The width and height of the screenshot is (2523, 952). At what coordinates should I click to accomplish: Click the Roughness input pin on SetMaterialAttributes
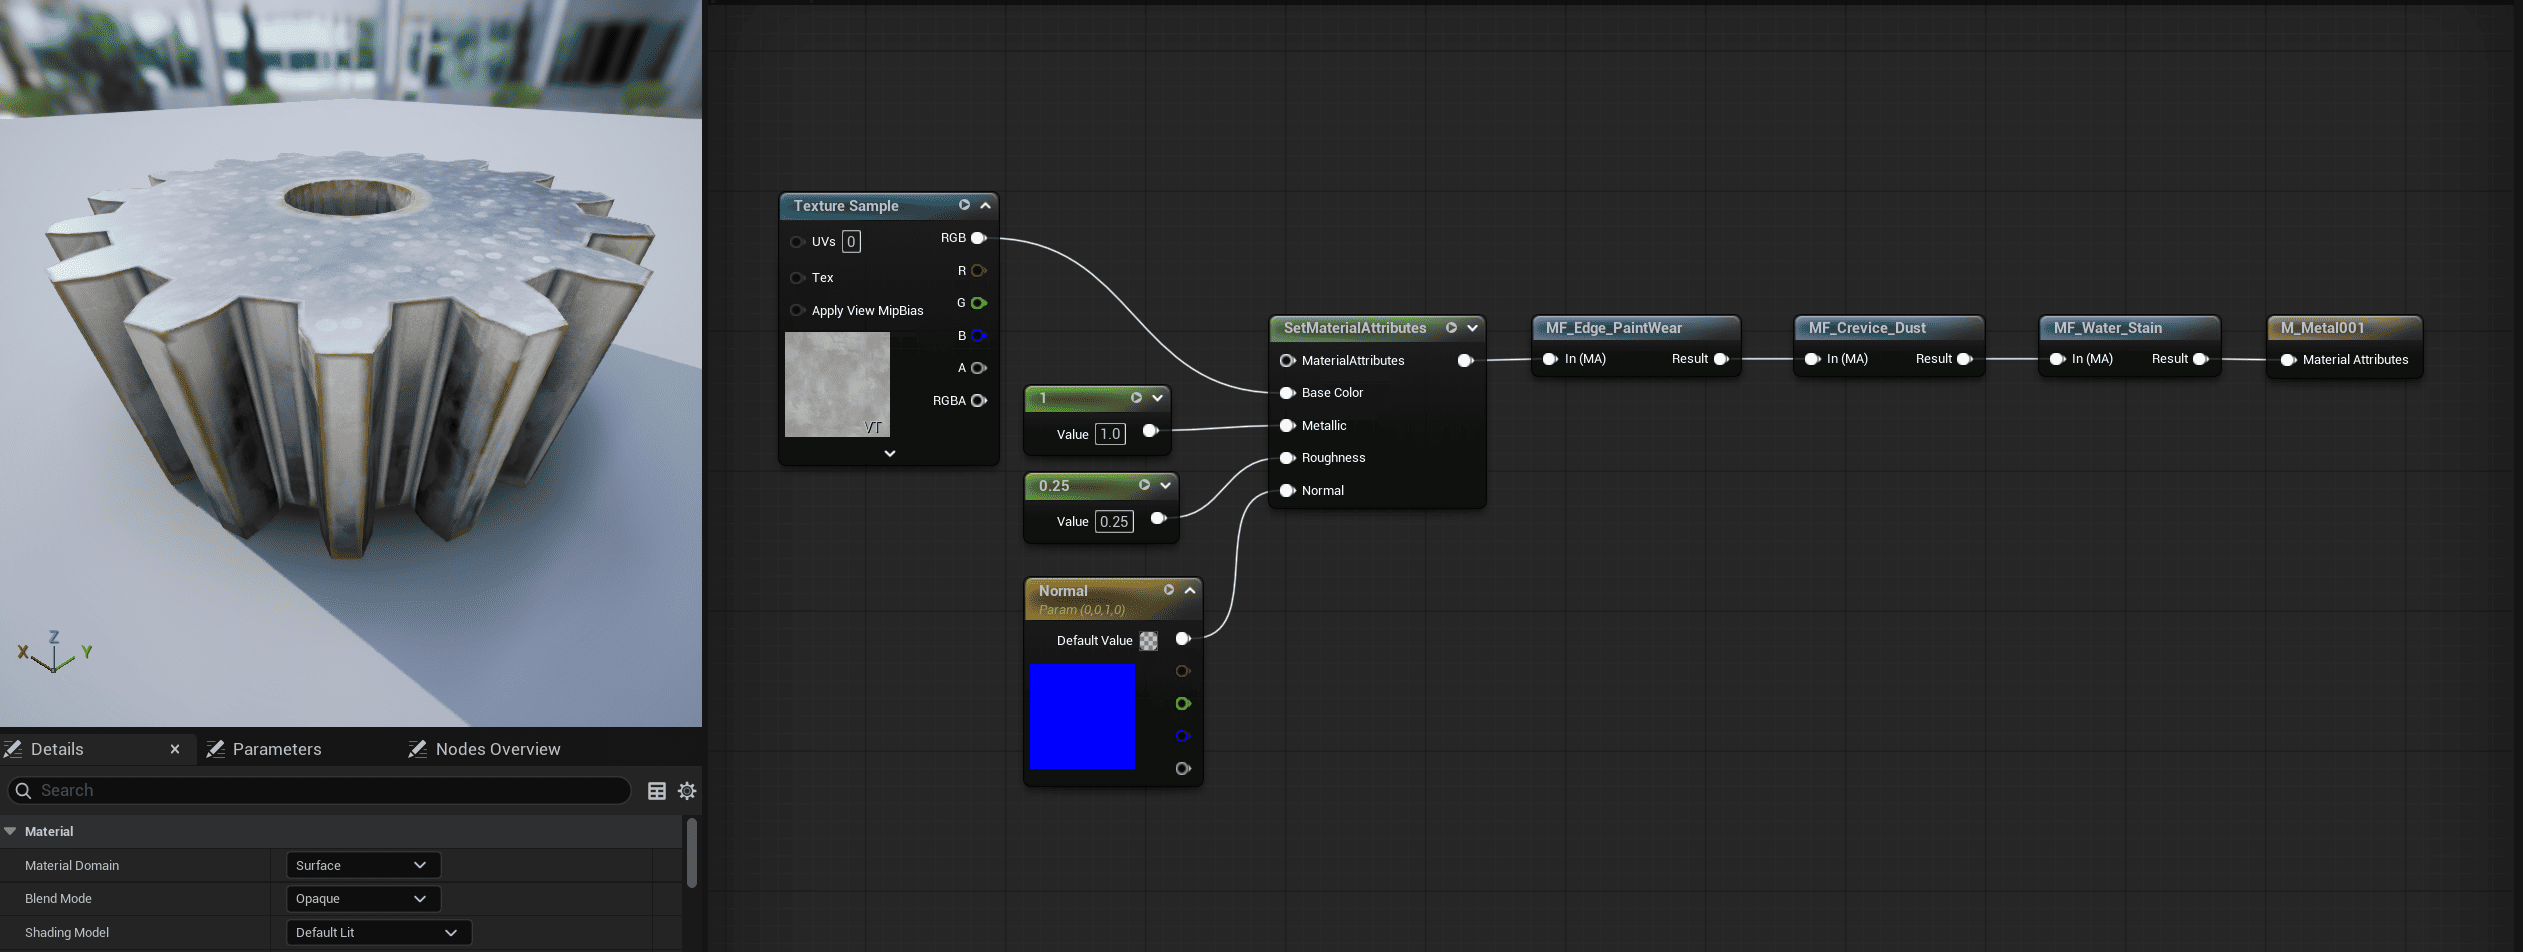[x=1287, y=458]
